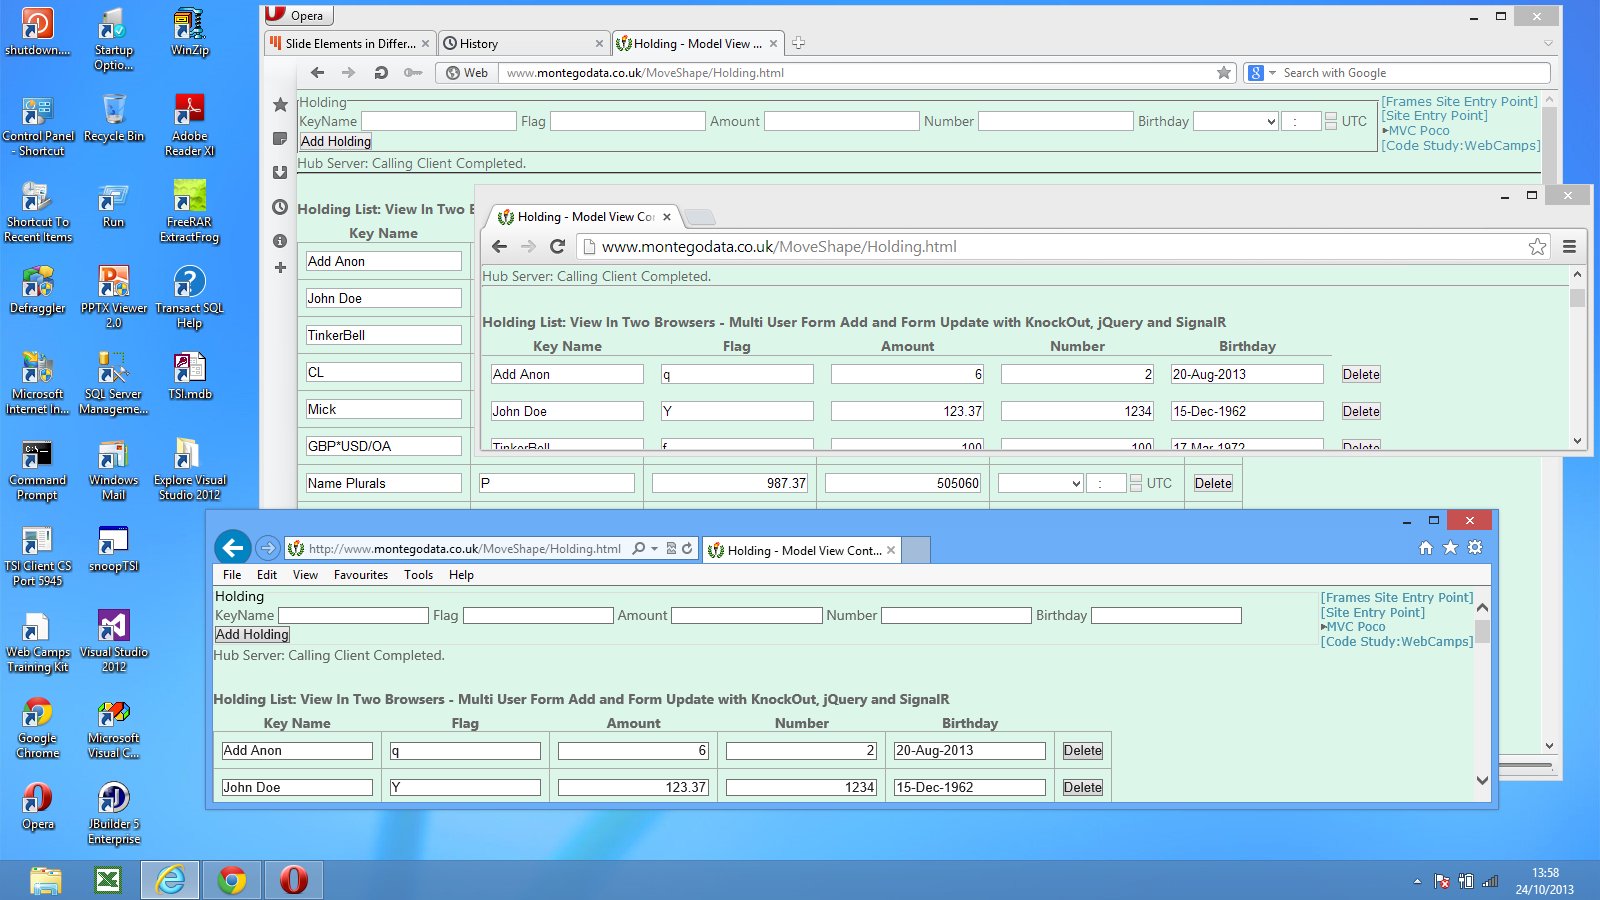Open Internet Explorer's home page icon
Viewport: 1600px width, 900px height.
[1426, 548]
